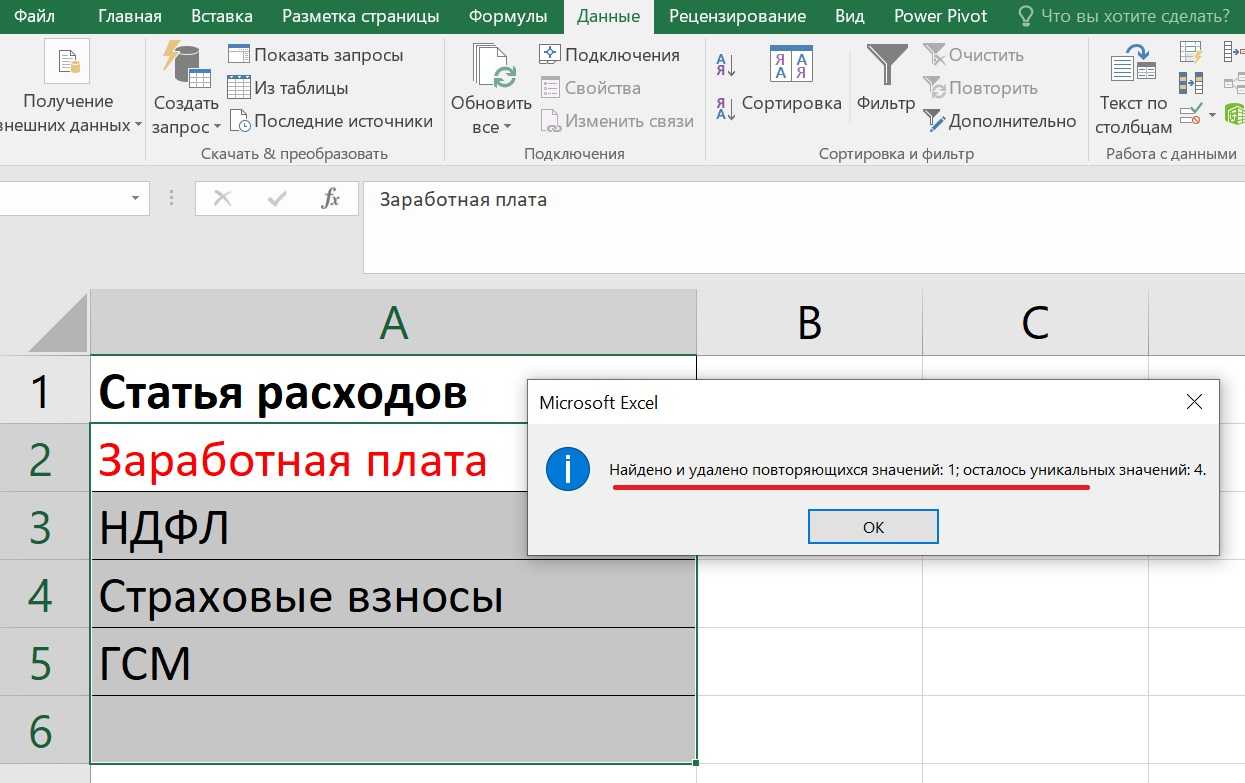
Task: Select column C header
Action: click(1035, 322)
